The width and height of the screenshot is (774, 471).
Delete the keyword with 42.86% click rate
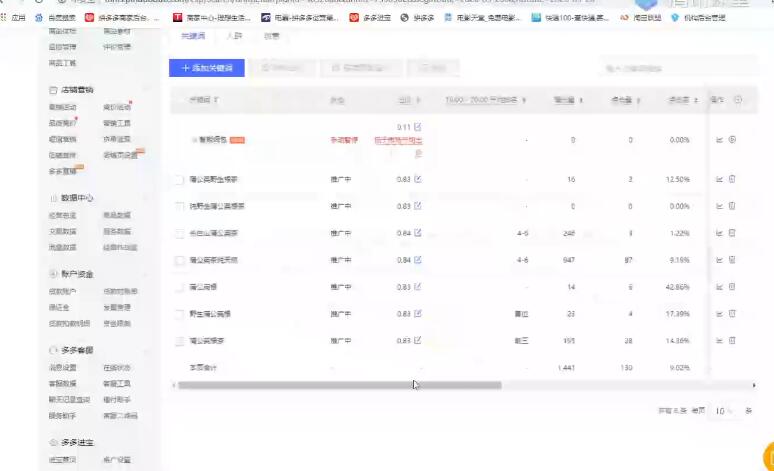point(732,287)
